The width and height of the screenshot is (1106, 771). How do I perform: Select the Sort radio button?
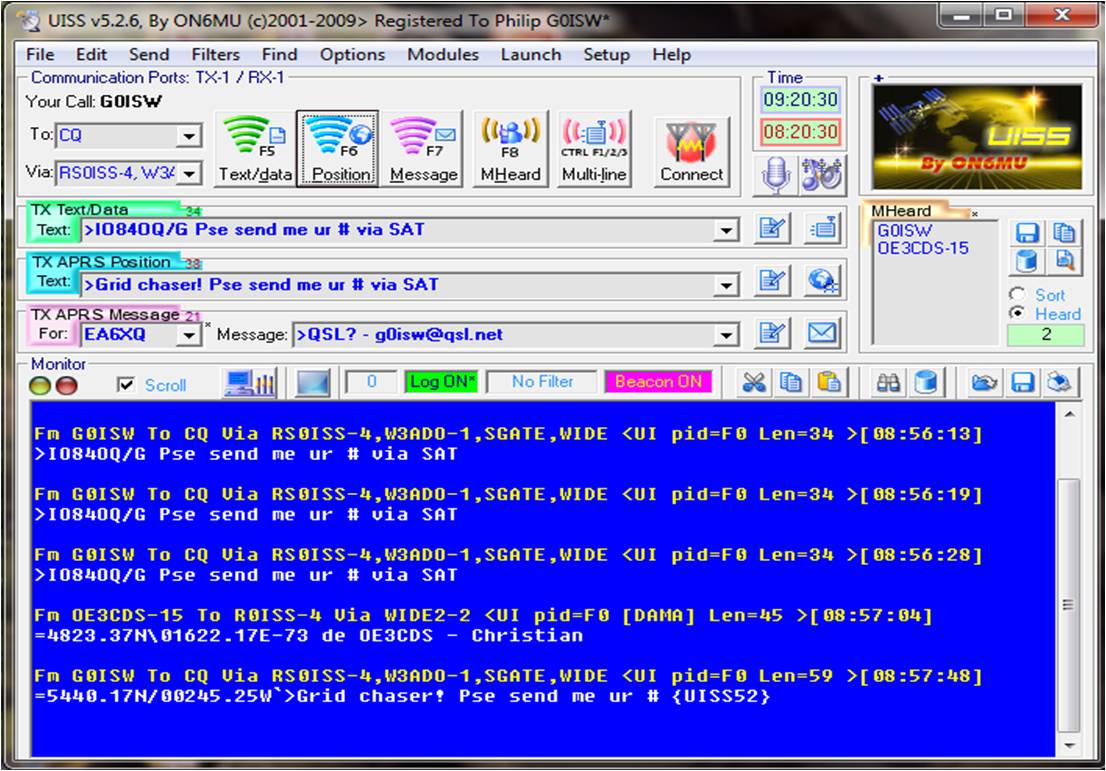tap(1017, 293)
